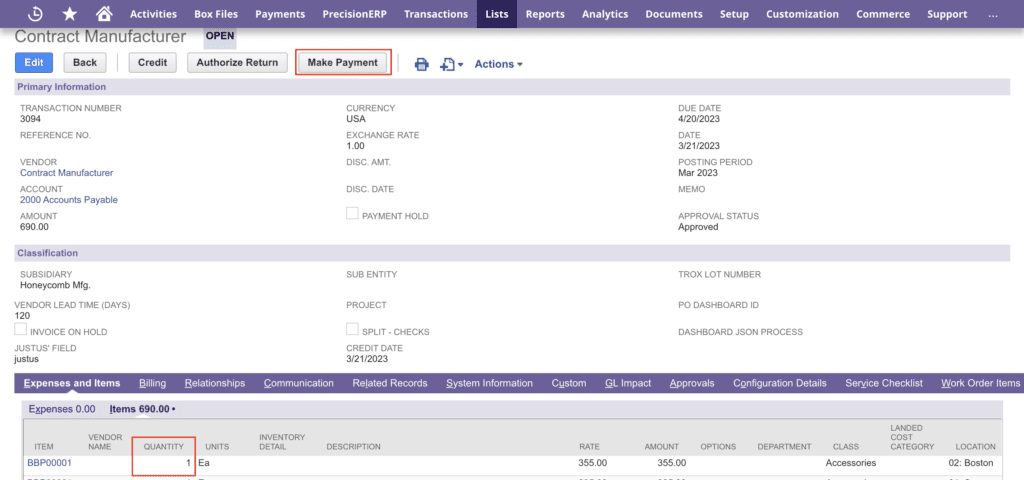Select the Expenses 0.00 subtab
1024x480 pixels.
[x=62, y=409]
